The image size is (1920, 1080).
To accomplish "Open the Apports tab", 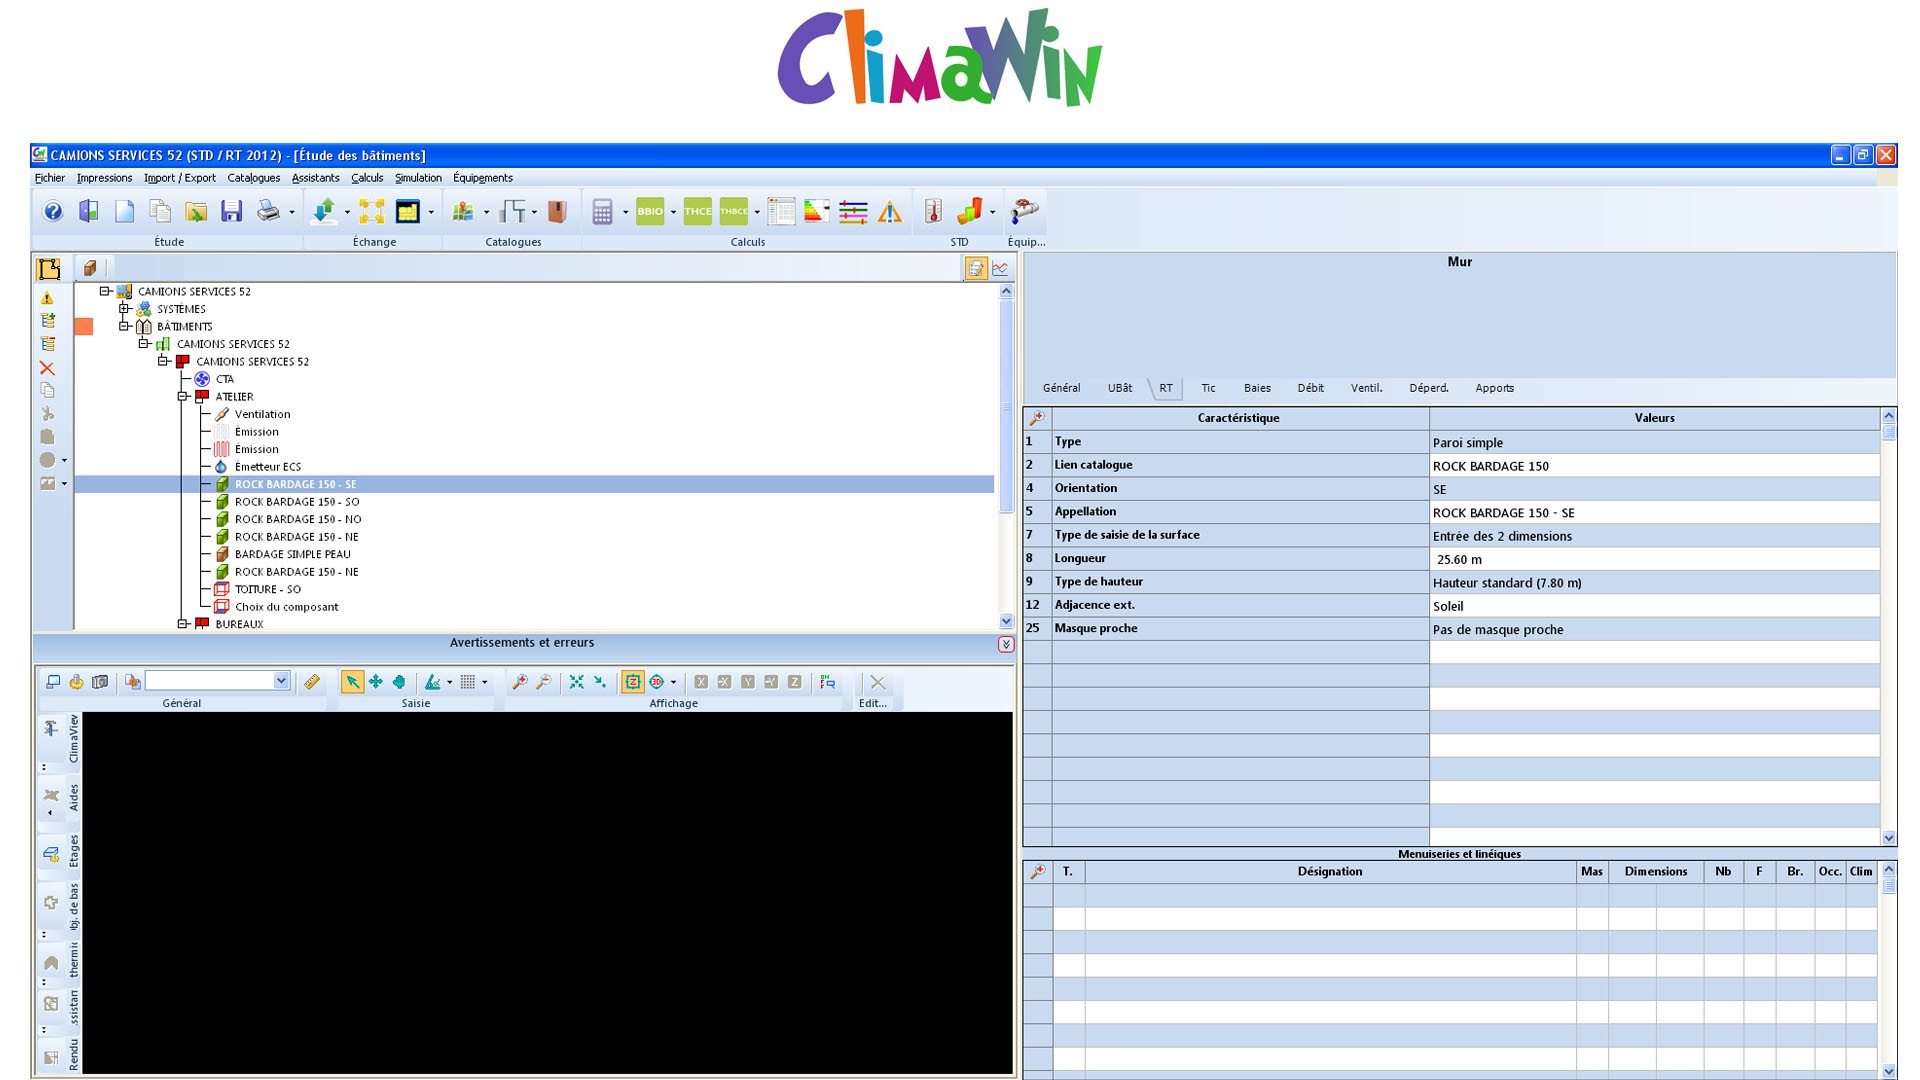I will coord(1494,388).
